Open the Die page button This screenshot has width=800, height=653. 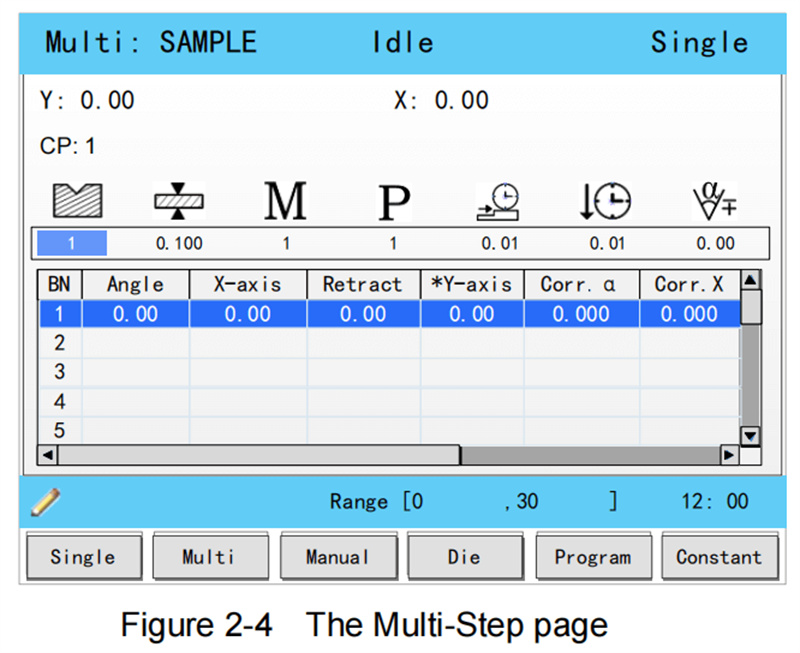point(465,557)
